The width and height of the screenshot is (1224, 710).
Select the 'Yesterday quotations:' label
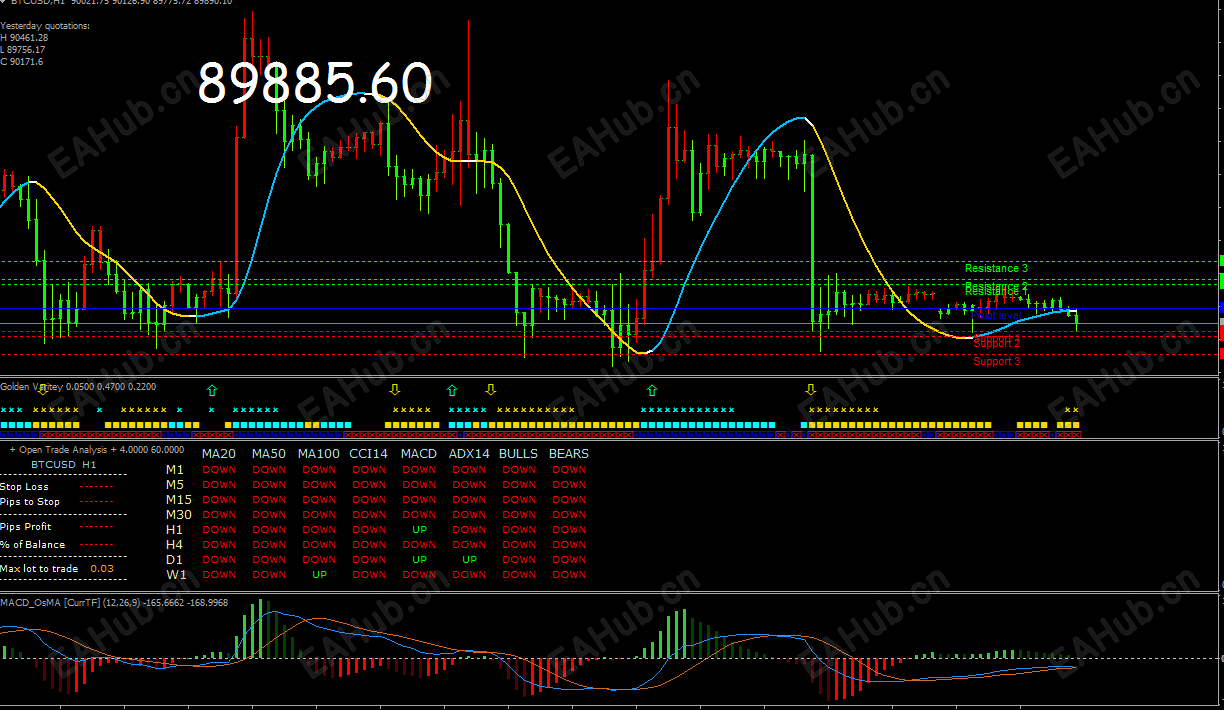pos(45,25)
